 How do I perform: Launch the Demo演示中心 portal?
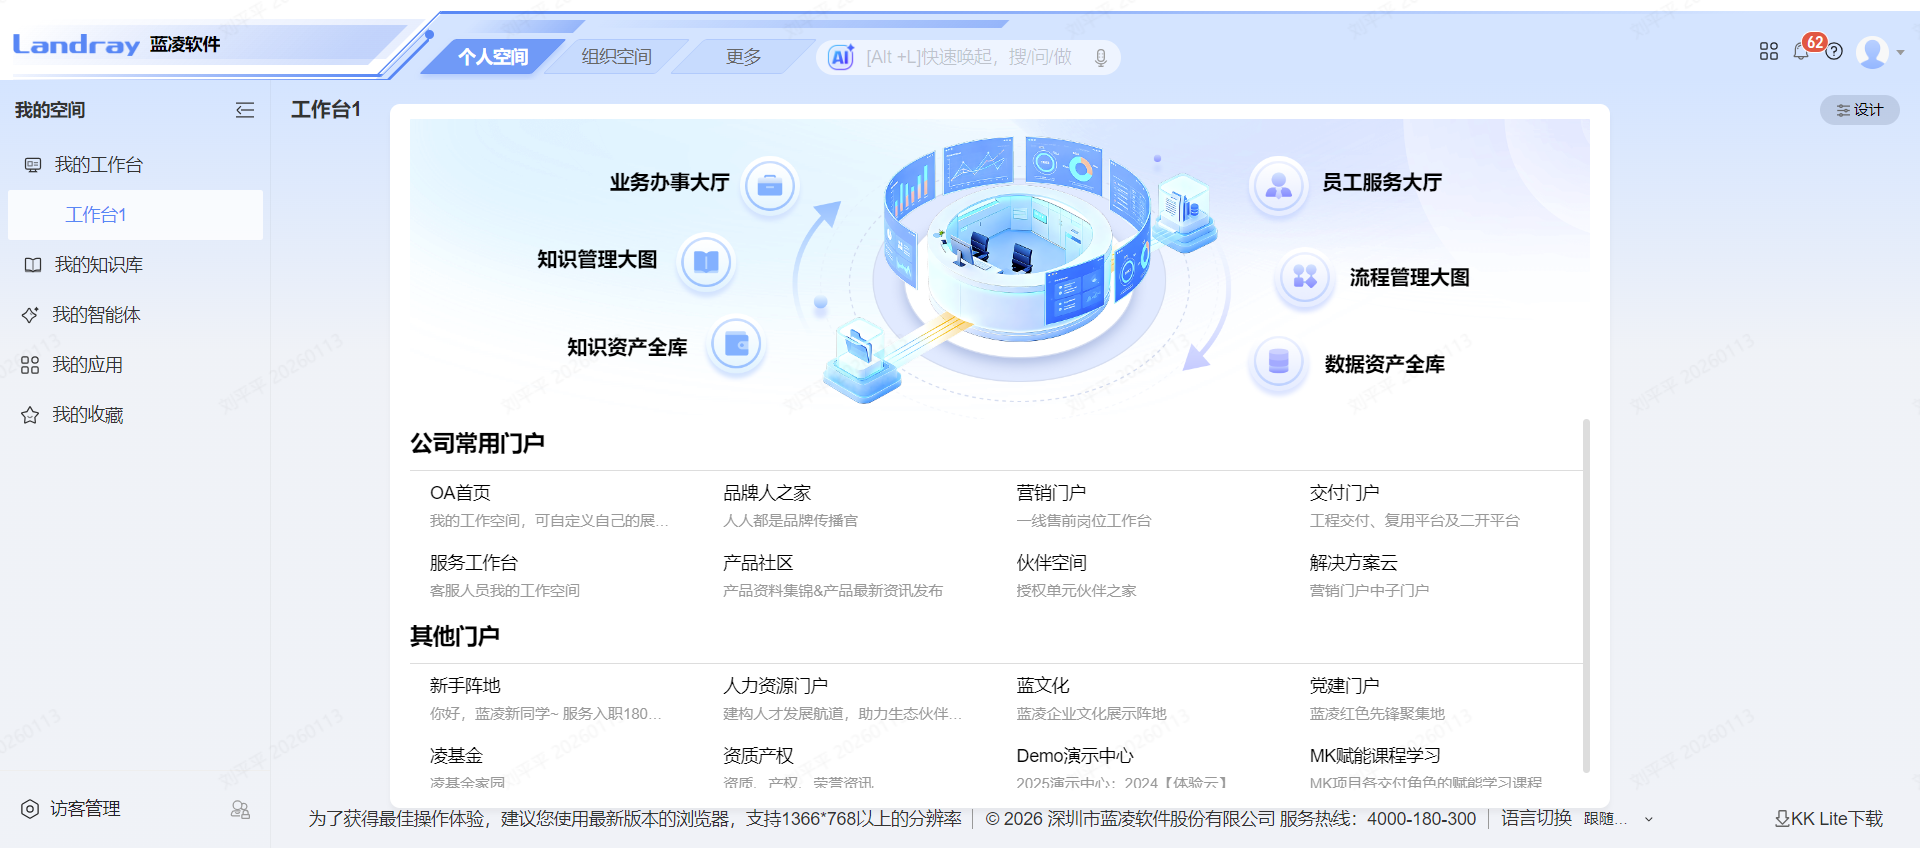coord(1075,756)
